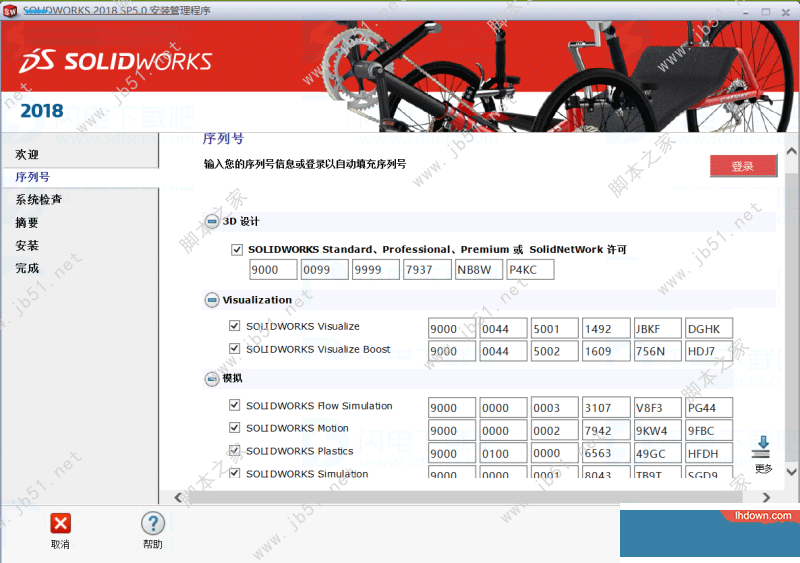Screen dimensions: 800x563
Task: Click Flow Simulation serial field V8F3
Action: [658, 408]
